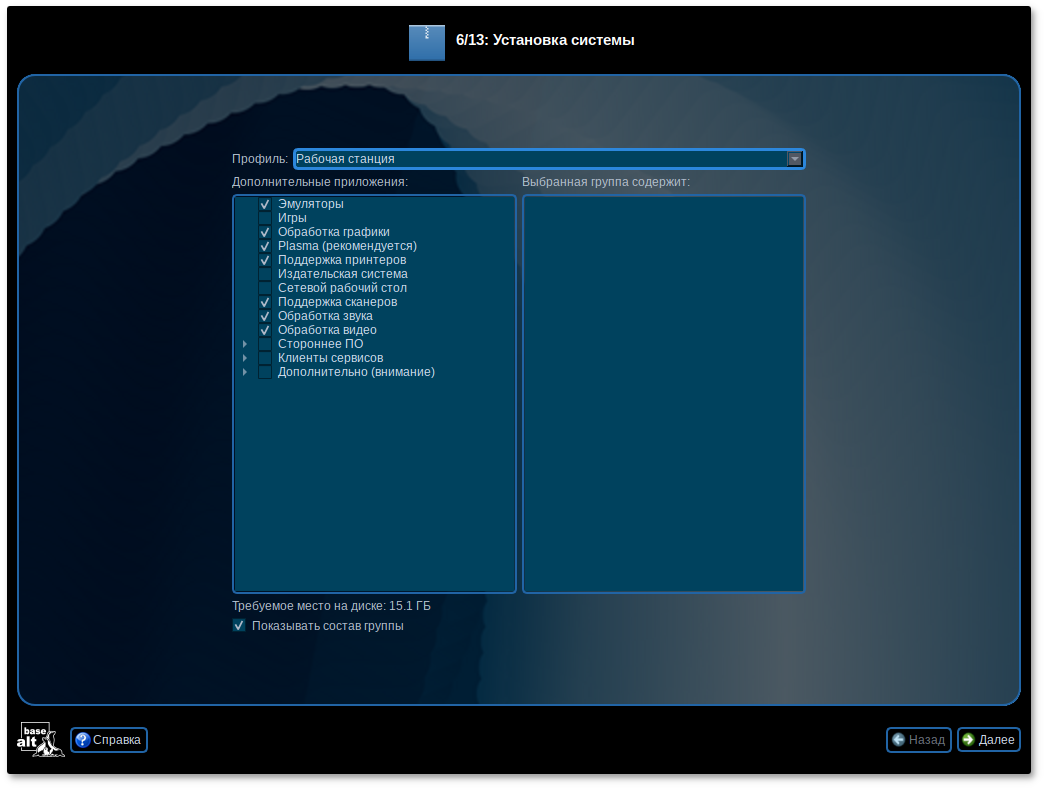The image size is (1044, 788).
Task: Uncheck the Эмуляторы checkbox
Action: tap(265, 204)
